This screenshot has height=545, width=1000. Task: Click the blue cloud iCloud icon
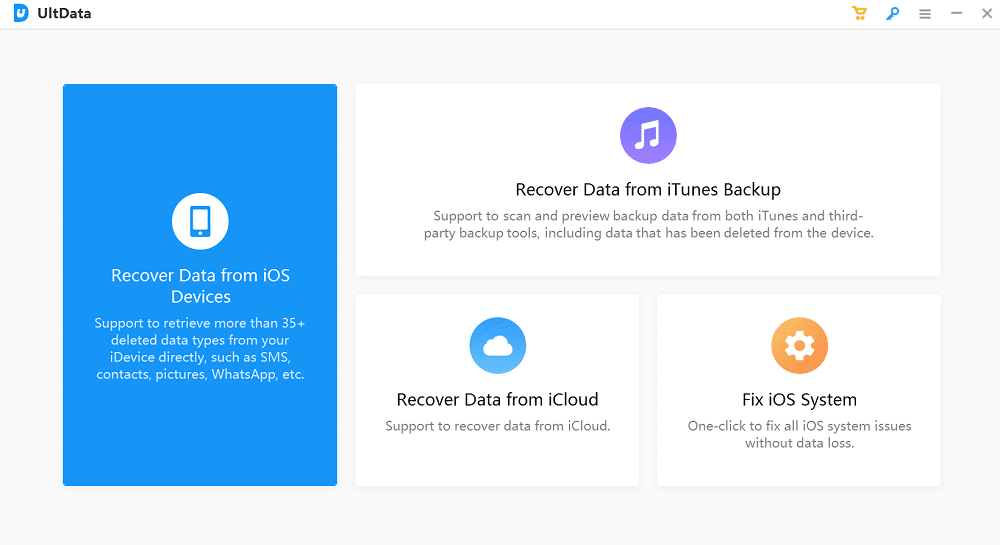pyautogui.click(x=497, y=345)
